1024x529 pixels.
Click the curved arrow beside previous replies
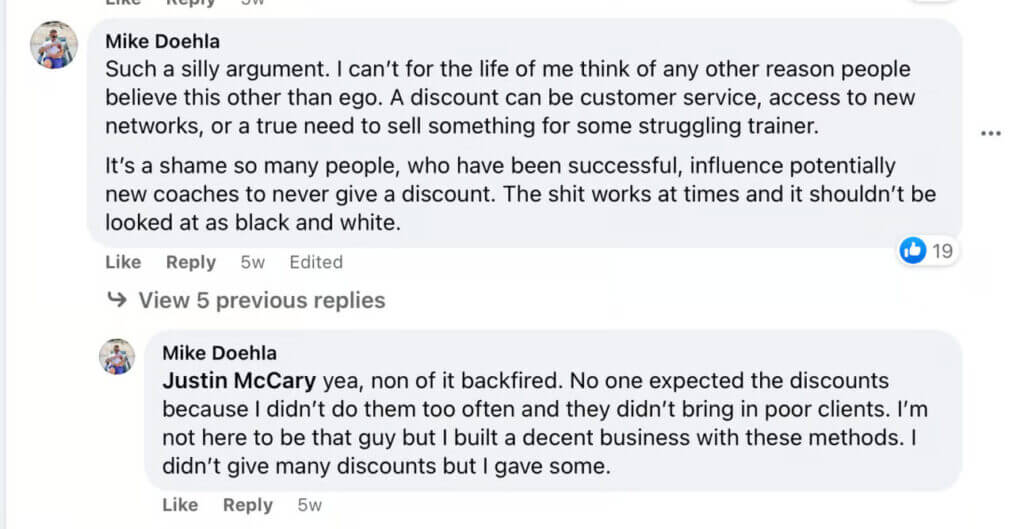click(x=117, y=300)
